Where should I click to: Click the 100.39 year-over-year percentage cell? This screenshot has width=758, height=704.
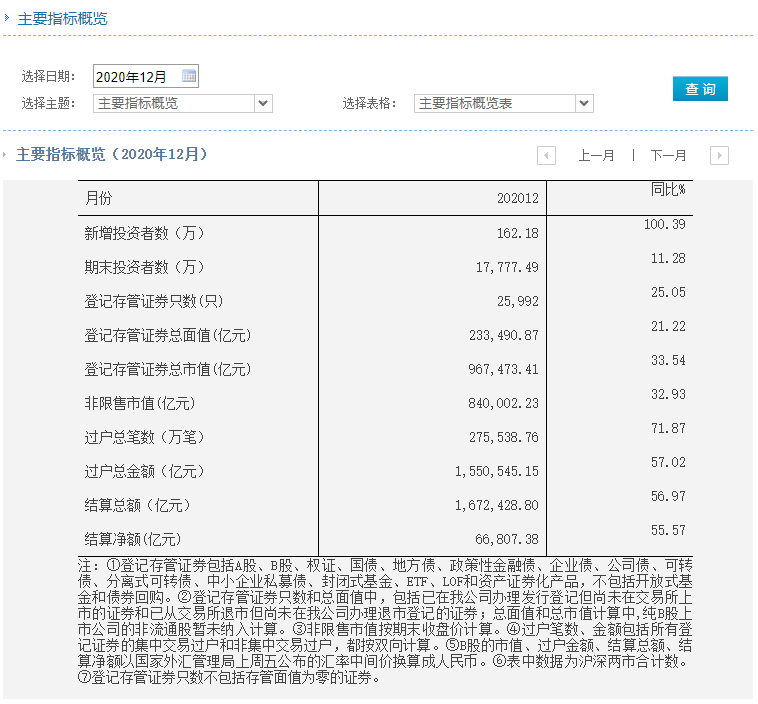pyautogui.click(x=664, y=224)
